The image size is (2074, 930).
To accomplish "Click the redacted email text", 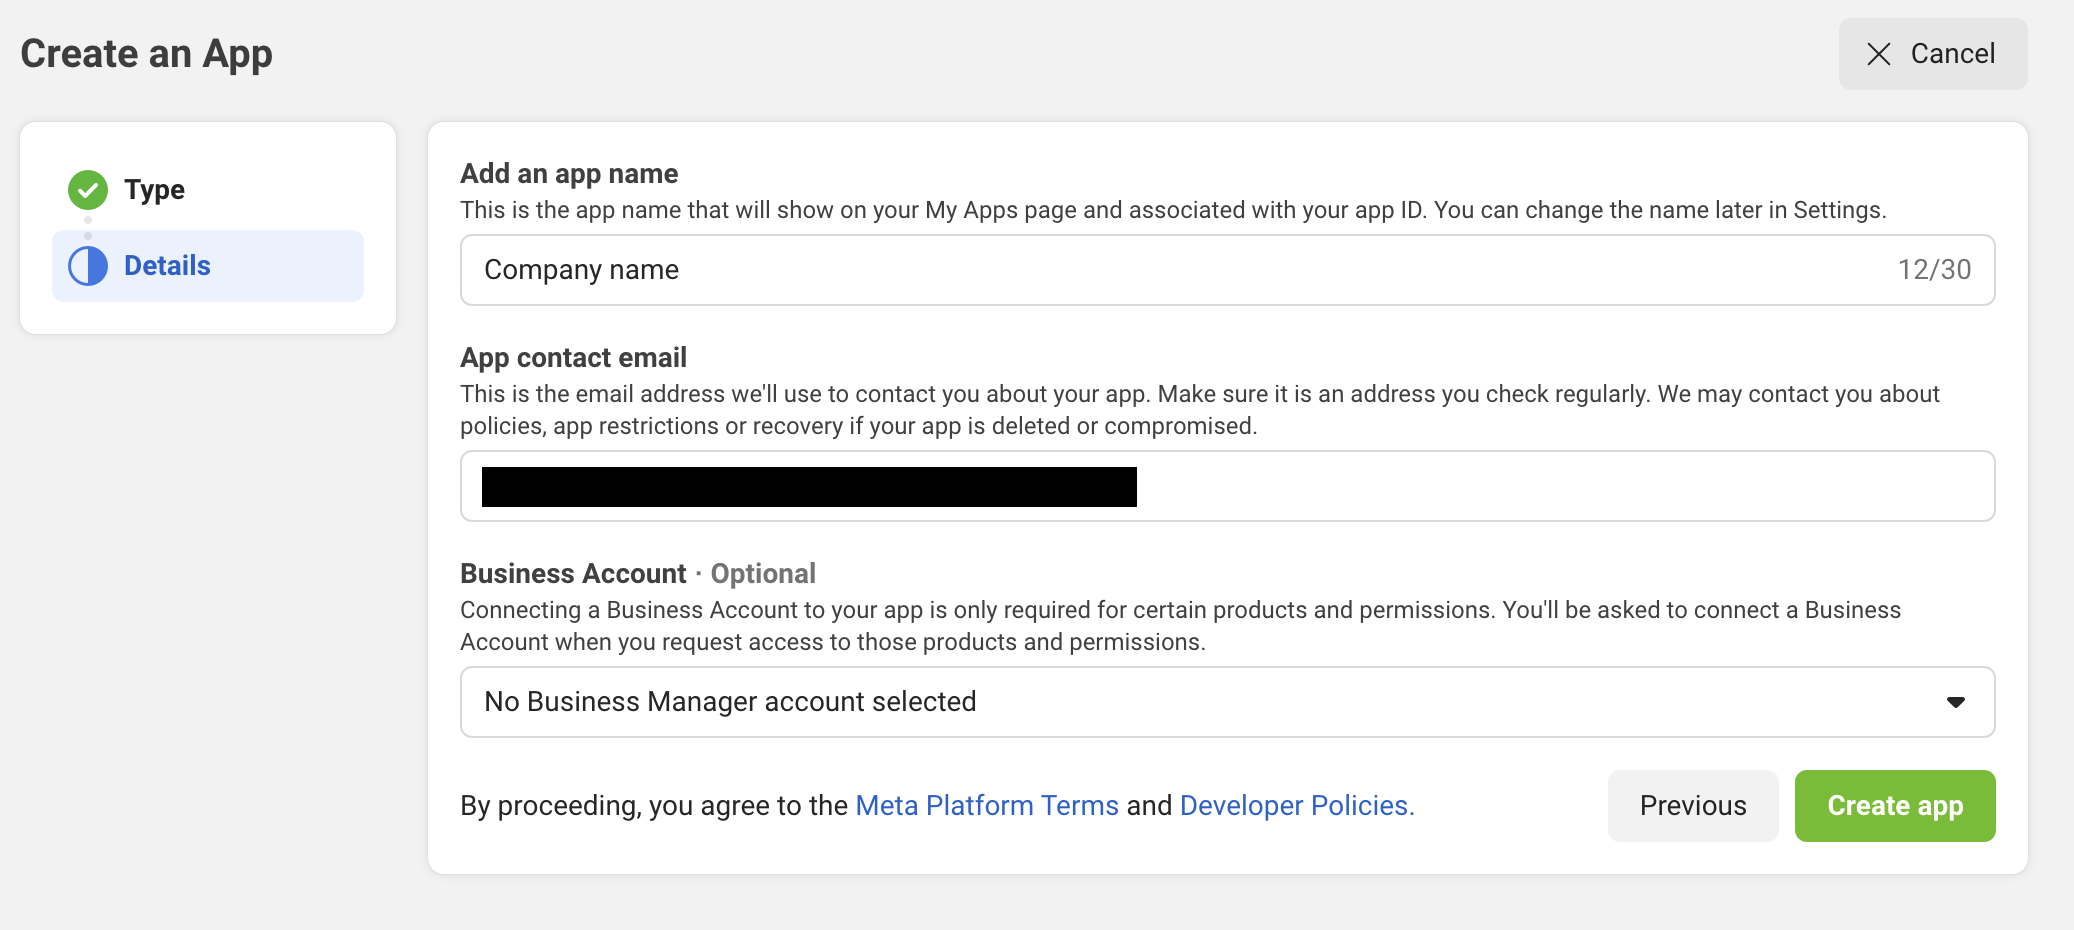I will pyautogui.click(x=808, y=487).
